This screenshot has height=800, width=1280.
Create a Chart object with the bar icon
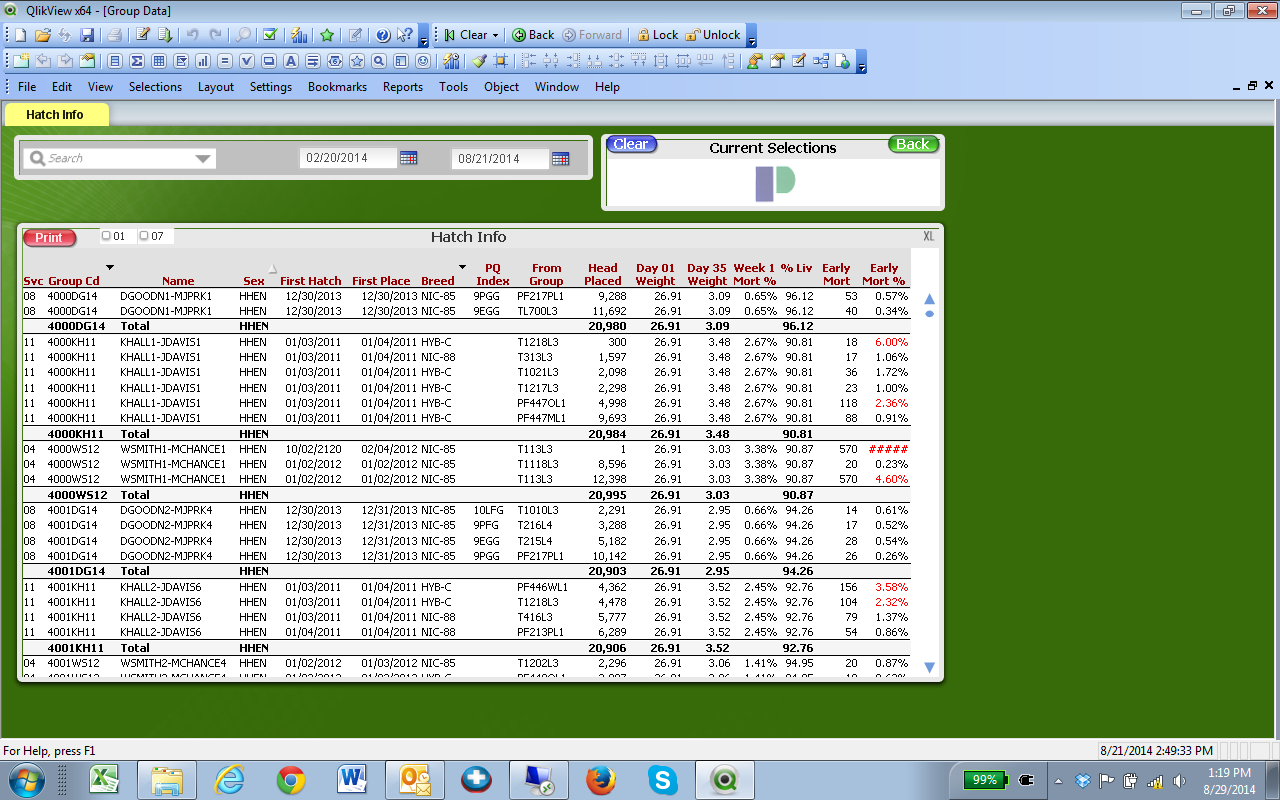click(203, 61)
